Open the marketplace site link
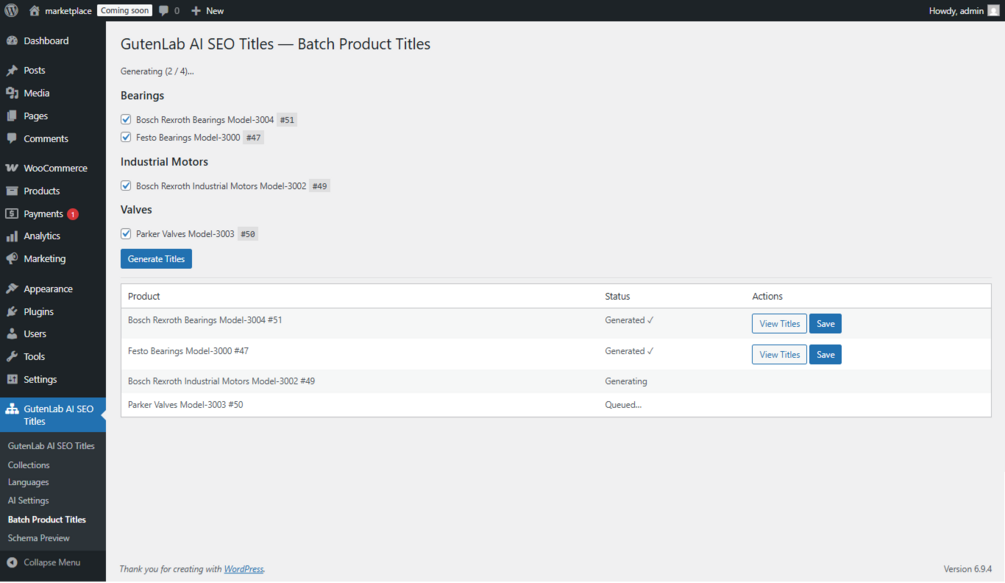 coord(68,11)
